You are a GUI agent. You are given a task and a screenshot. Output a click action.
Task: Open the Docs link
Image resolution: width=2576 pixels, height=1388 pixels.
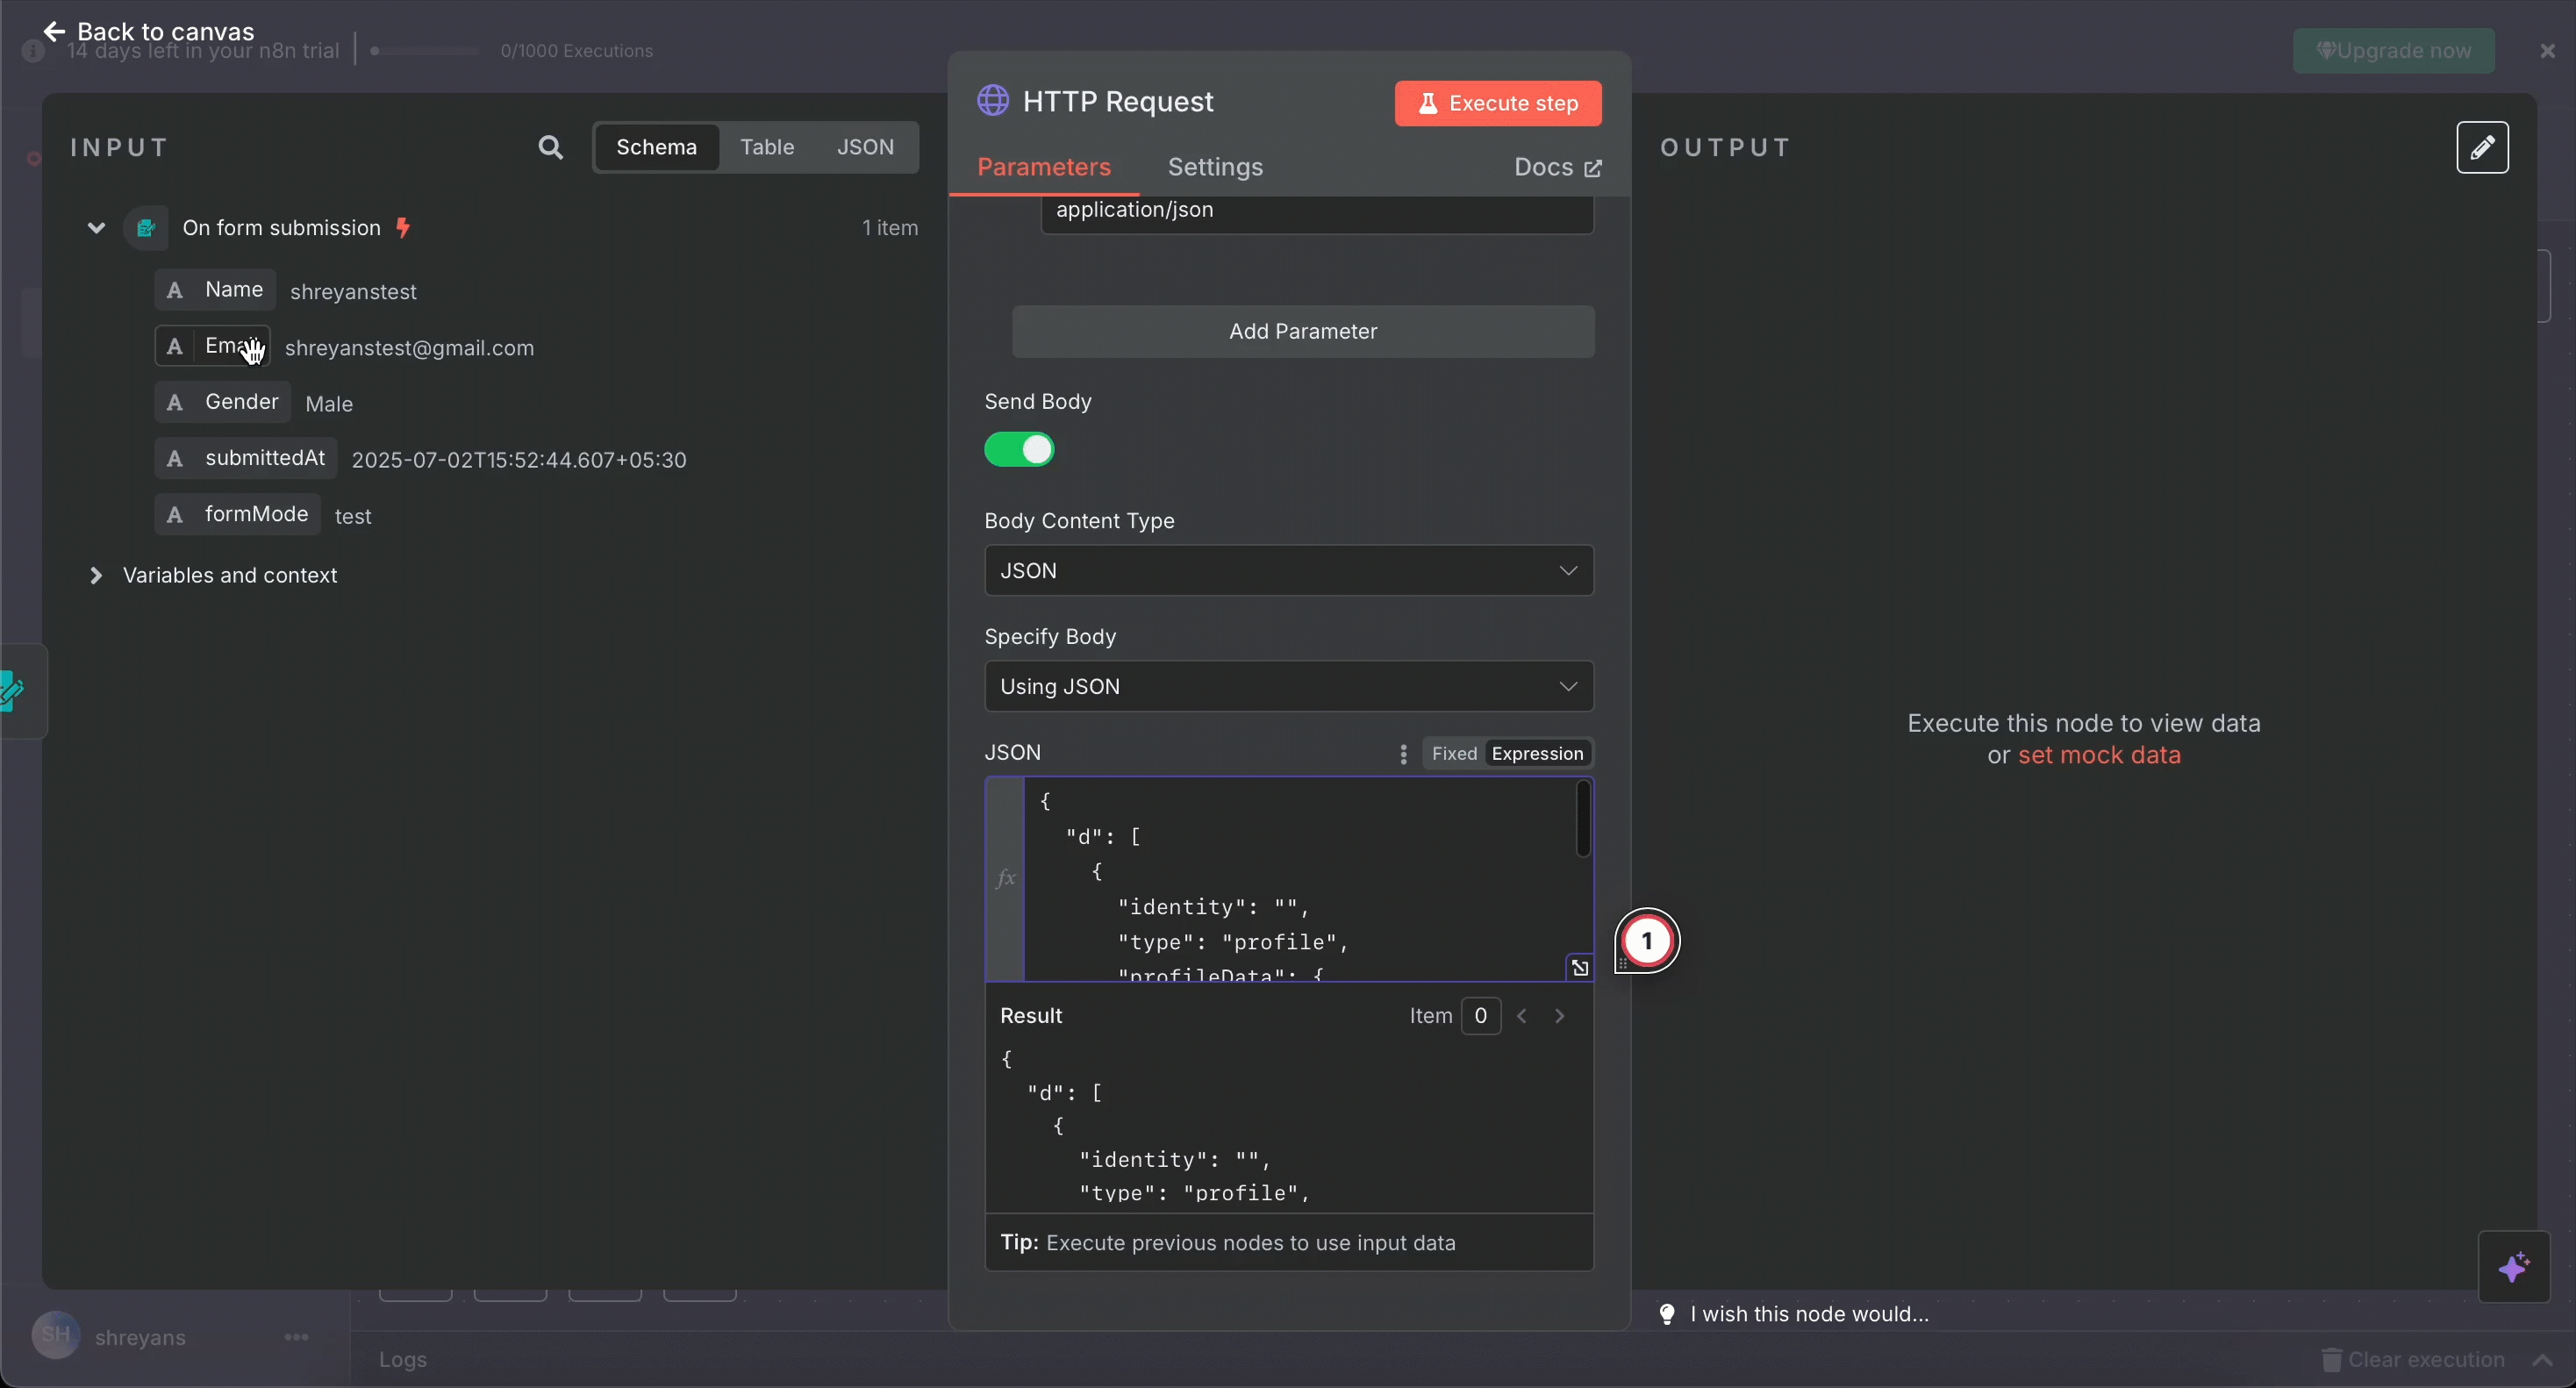point(1557,167)
